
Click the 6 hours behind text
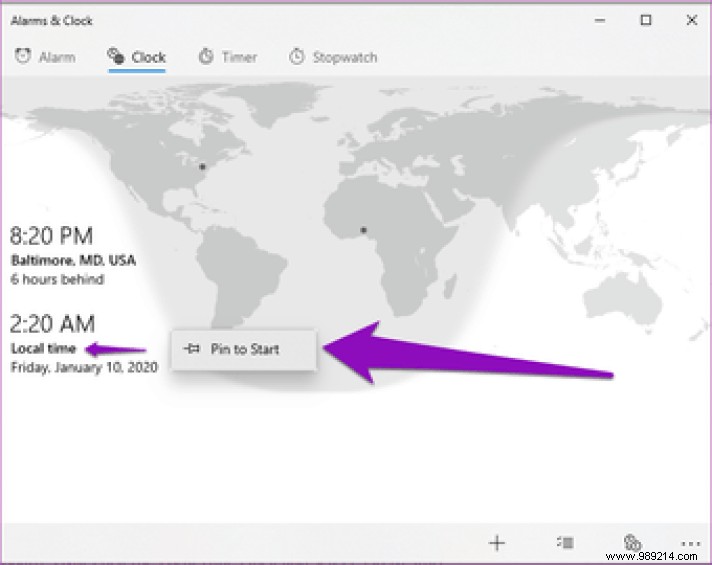point(57,279)
